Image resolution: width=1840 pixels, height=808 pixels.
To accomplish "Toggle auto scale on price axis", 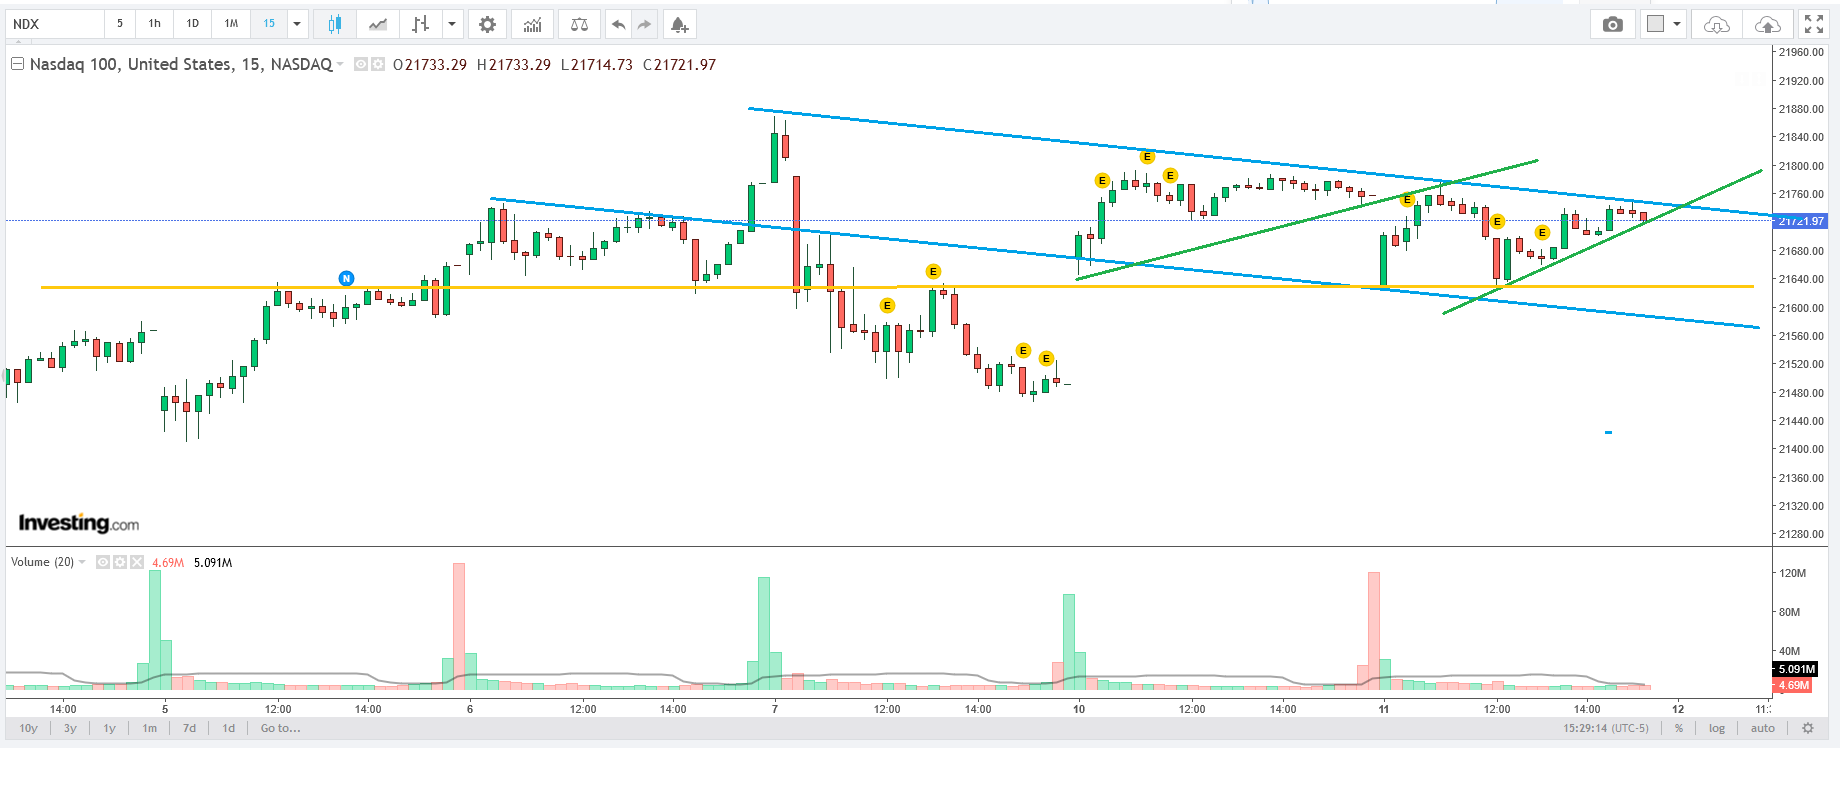I will point(1762,728).
